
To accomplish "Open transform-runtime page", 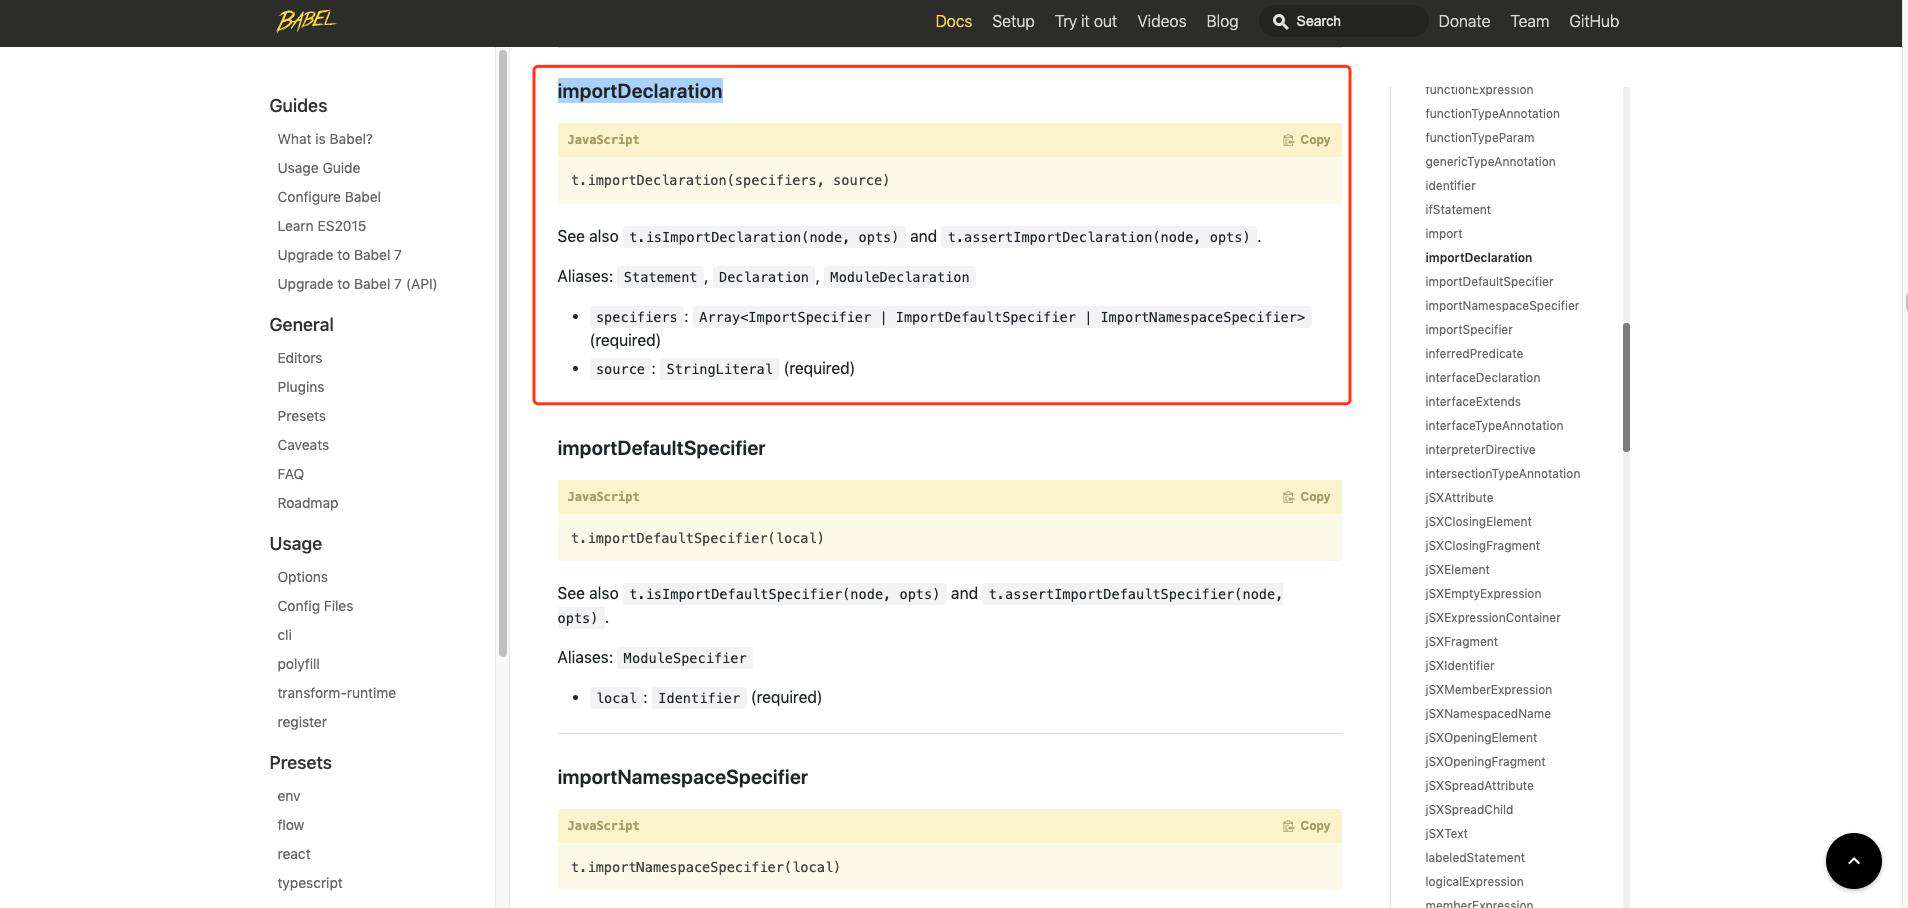I will point(337,693).
